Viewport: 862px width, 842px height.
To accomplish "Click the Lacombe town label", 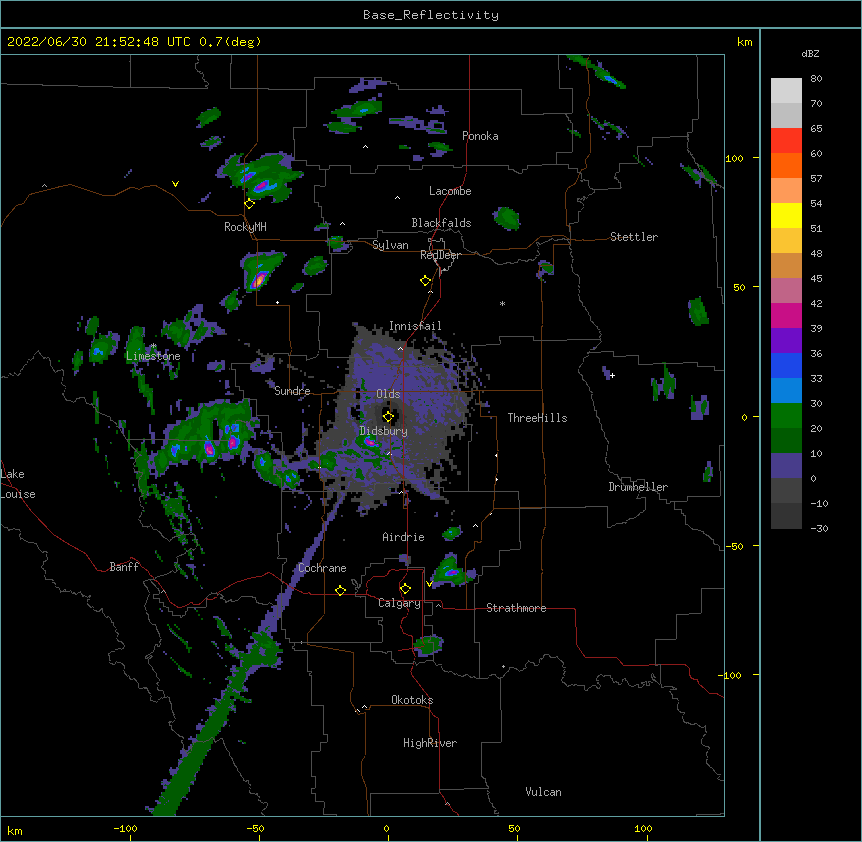I will (450, 191).
